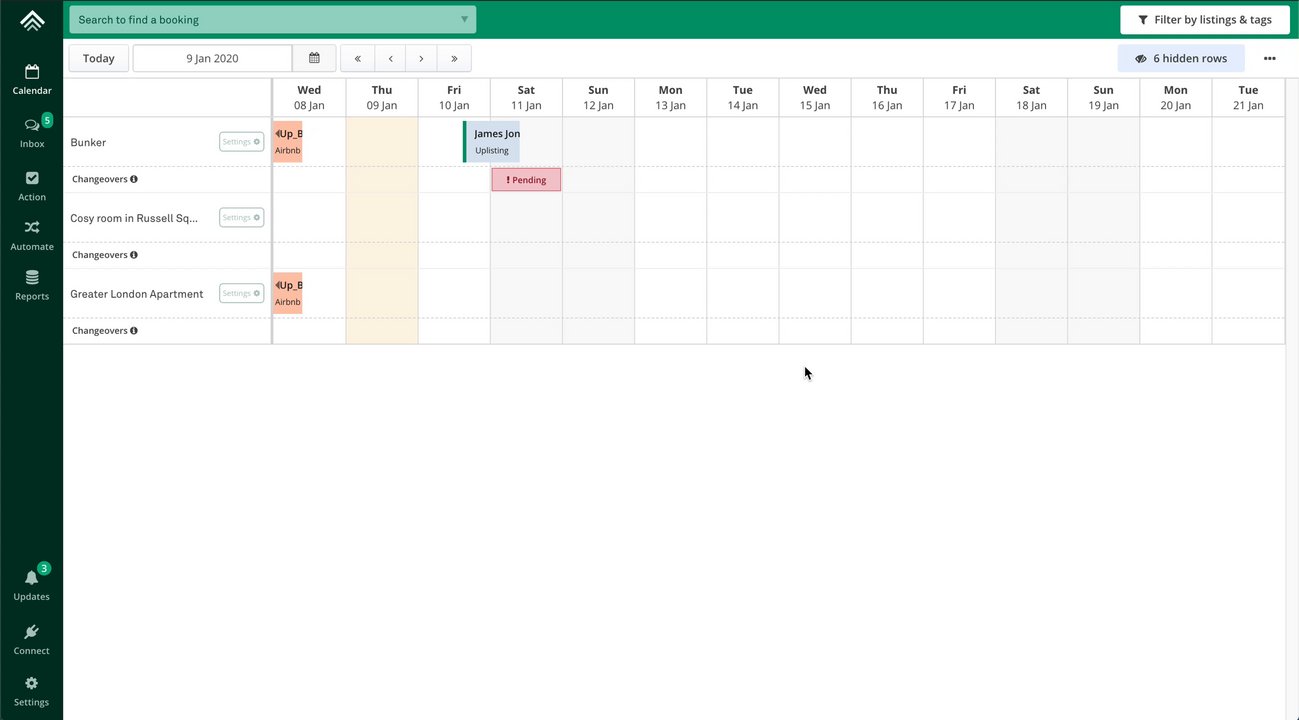Jump back with double-left chevron
1299x720 pixels.
point(358,58)
